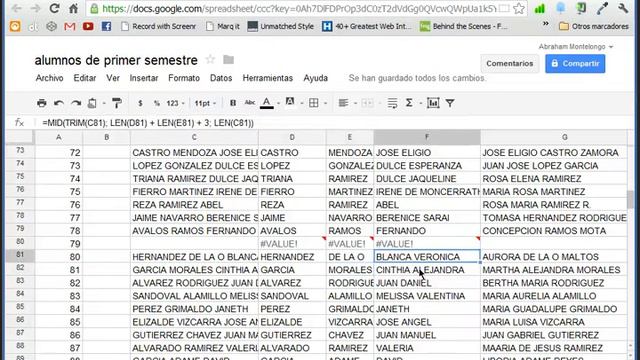Viewport: 640px width, 360px height.
Task: Open the Abraham Montelongo account dropdown
Action: [576, 47]
